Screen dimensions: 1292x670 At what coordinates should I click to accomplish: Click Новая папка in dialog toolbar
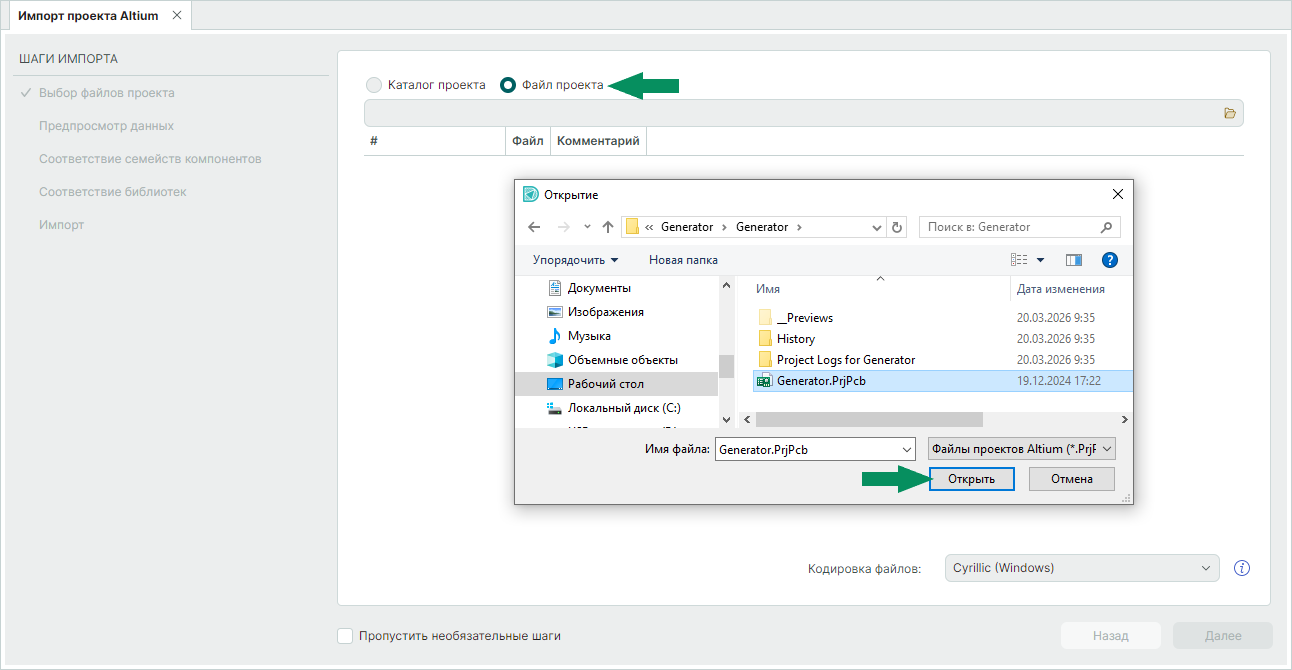[683, 260]
